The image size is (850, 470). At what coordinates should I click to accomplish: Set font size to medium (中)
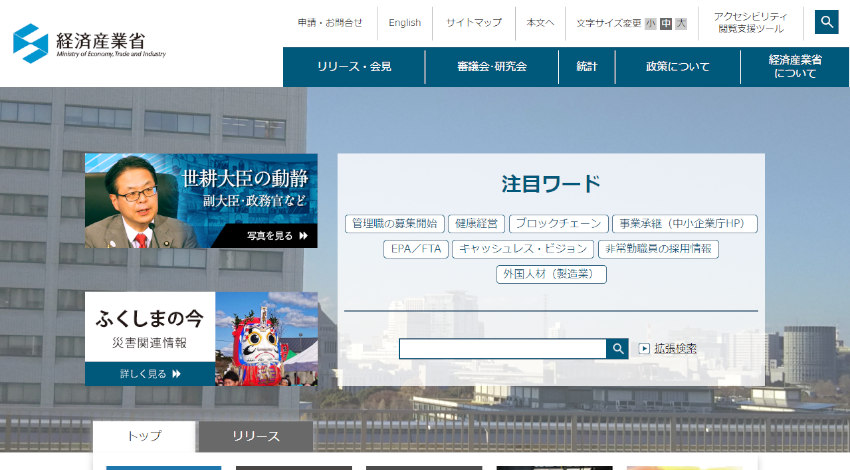coord(666,23)
